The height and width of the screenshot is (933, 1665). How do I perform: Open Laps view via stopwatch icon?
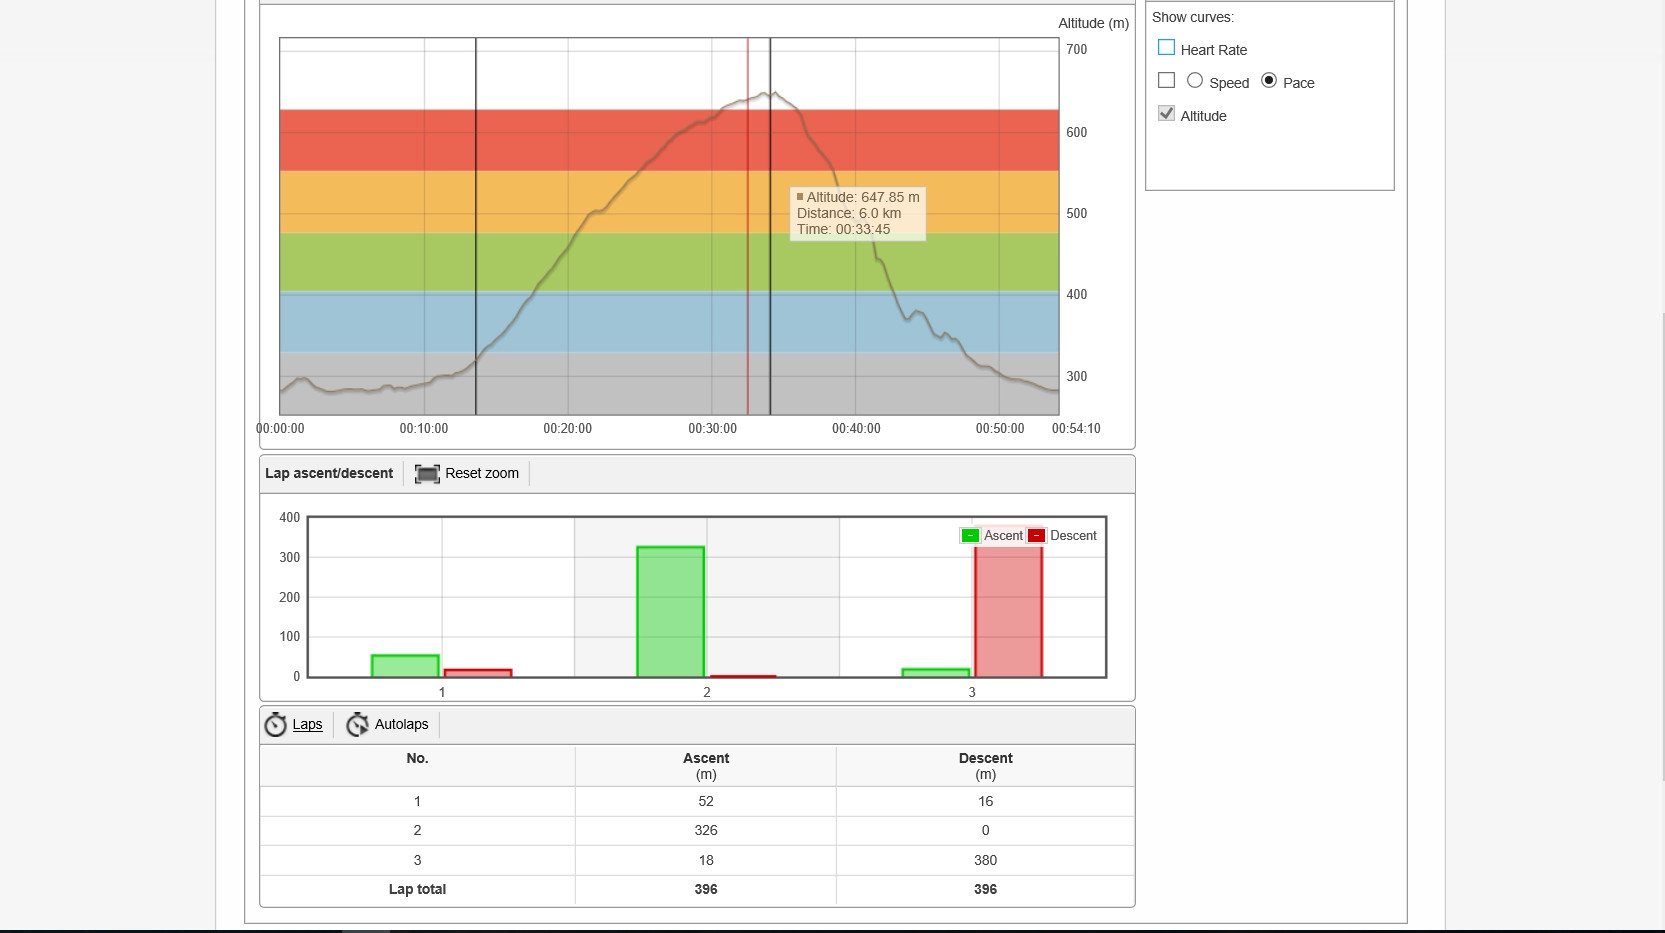[x=275, y=725]
